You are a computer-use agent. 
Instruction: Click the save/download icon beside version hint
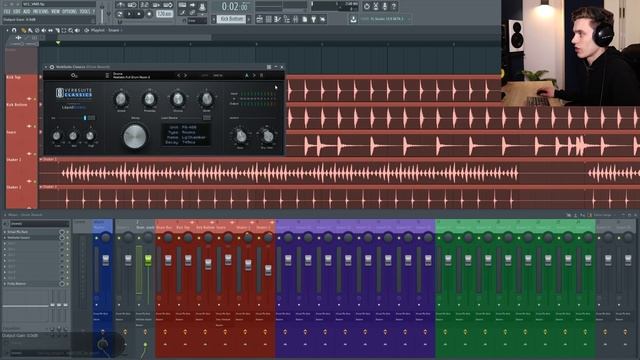tap(353, 19)
